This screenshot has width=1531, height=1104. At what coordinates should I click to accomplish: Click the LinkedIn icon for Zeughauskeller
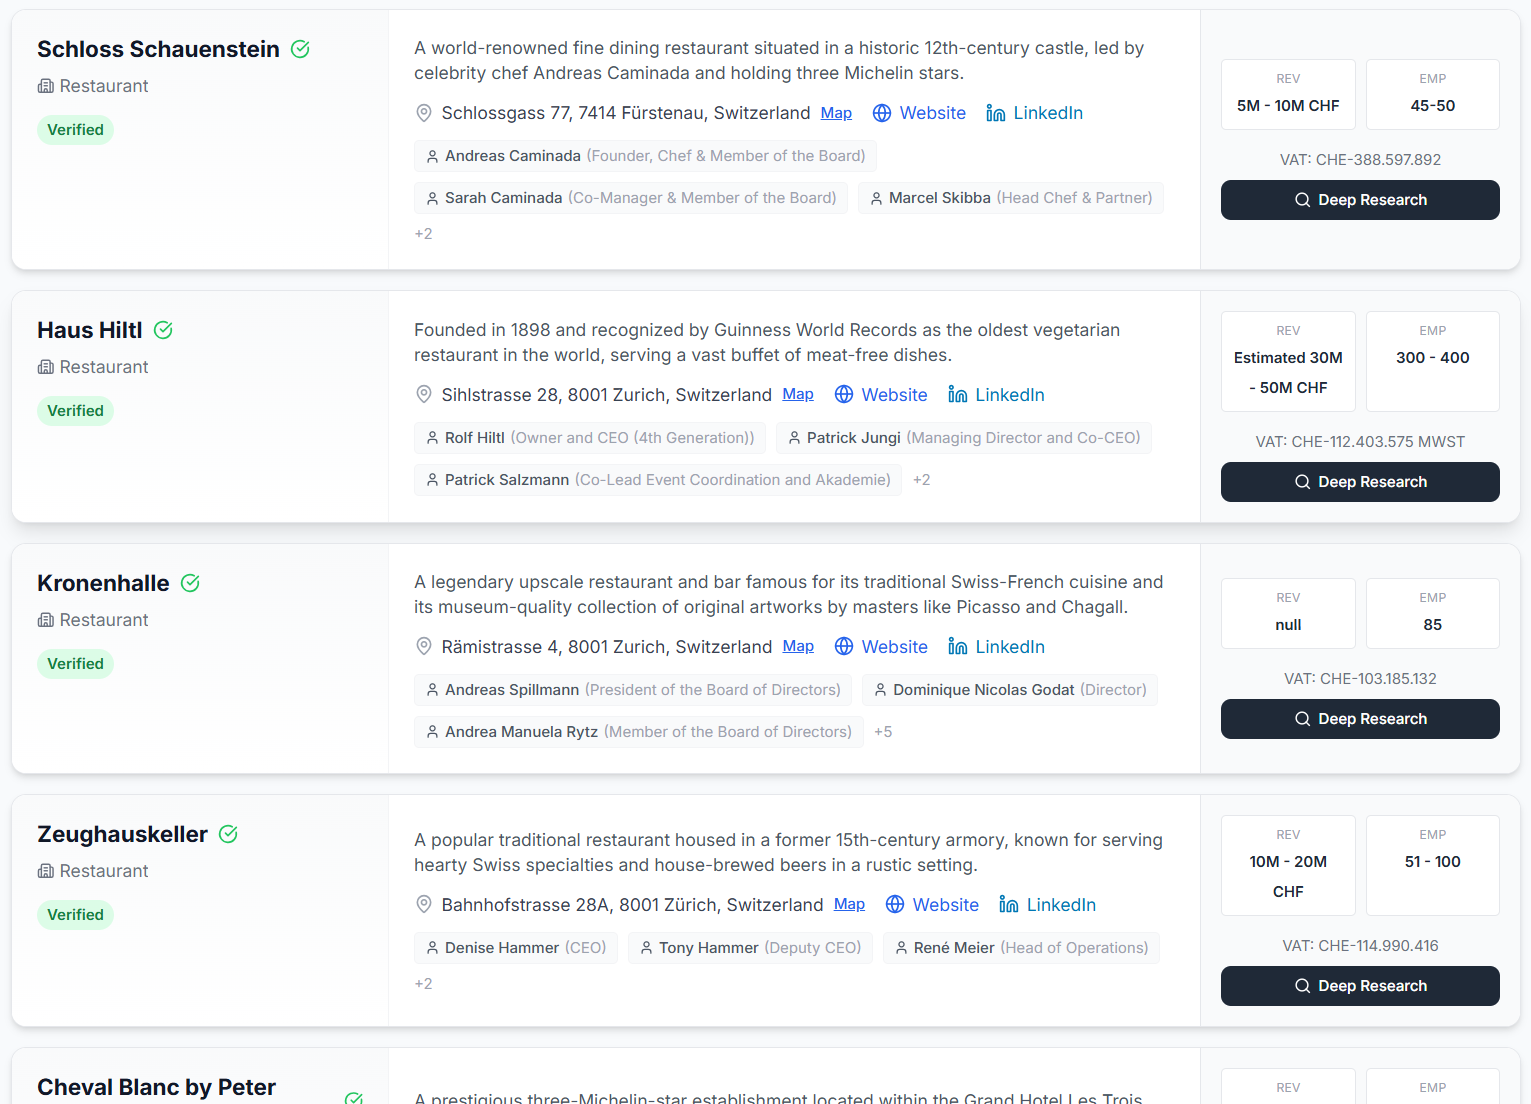coord(1009,904)
